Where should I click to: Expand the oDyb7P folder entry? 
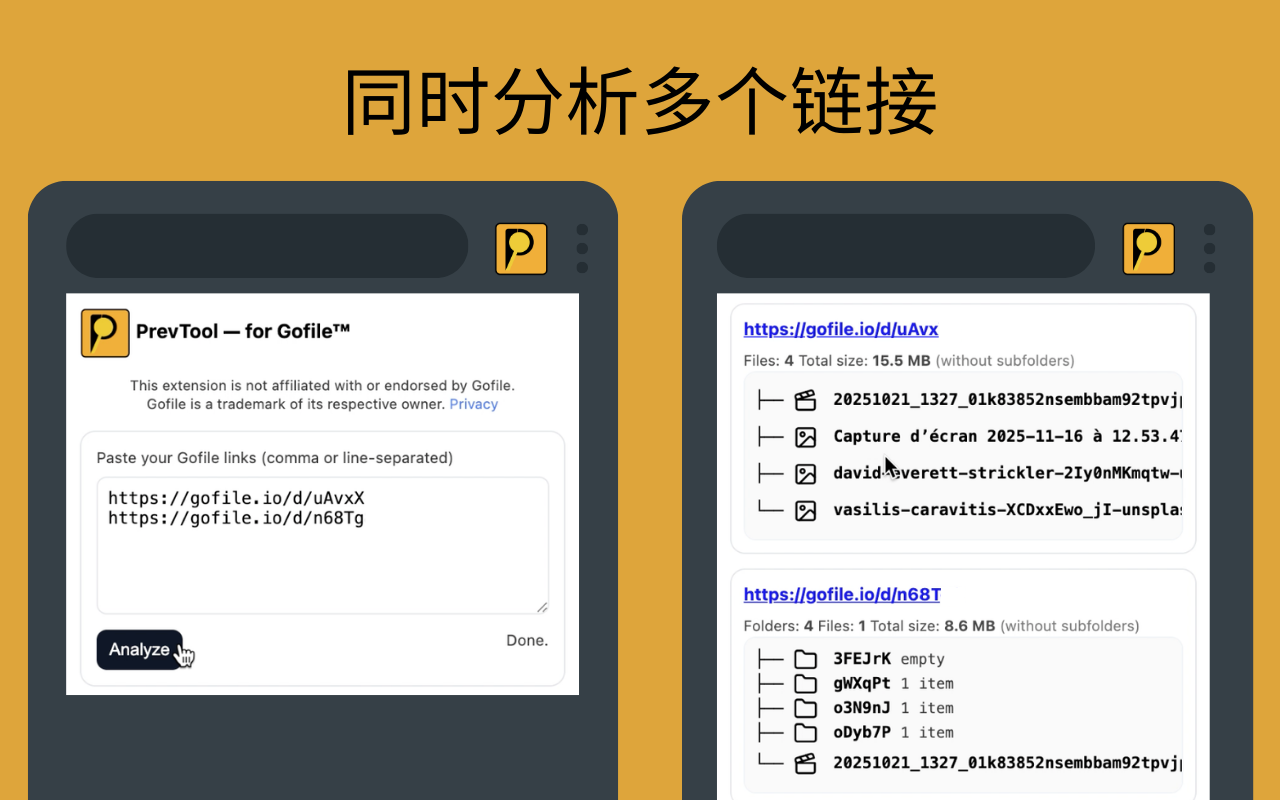(806, 732)
